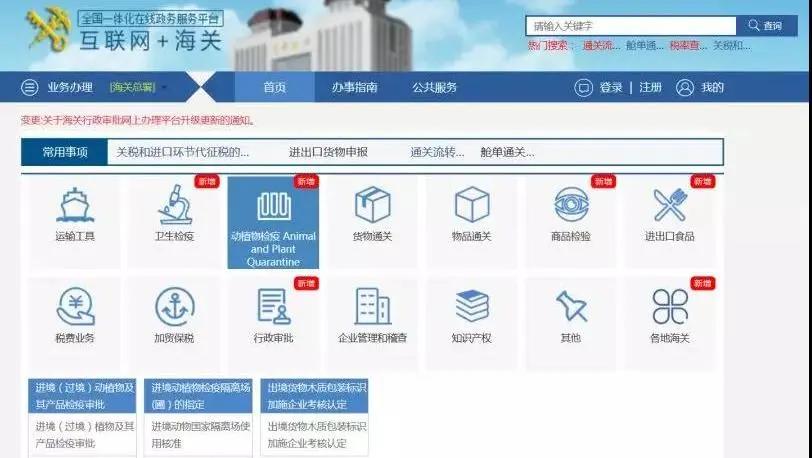
Task: Open 关税和进口环节代征税的... link
Action: [x=183, y=152]
